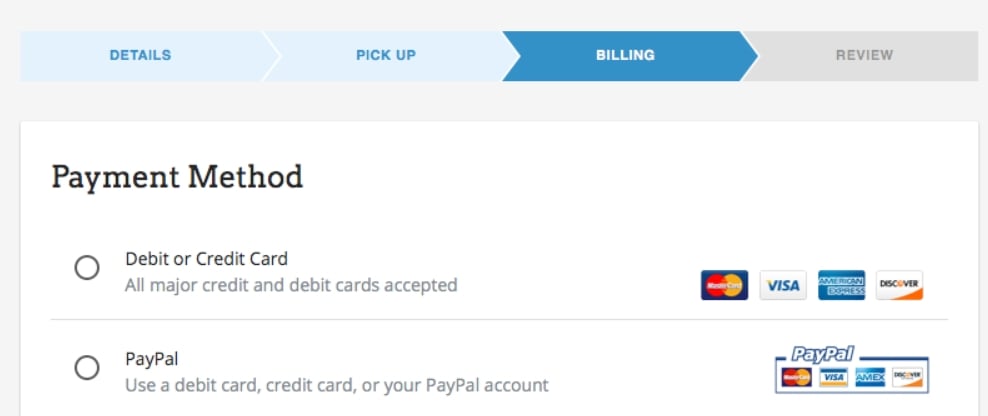Go back to the Details step
This screenshot has height=416, width=988.
click(x=141, y=55)
